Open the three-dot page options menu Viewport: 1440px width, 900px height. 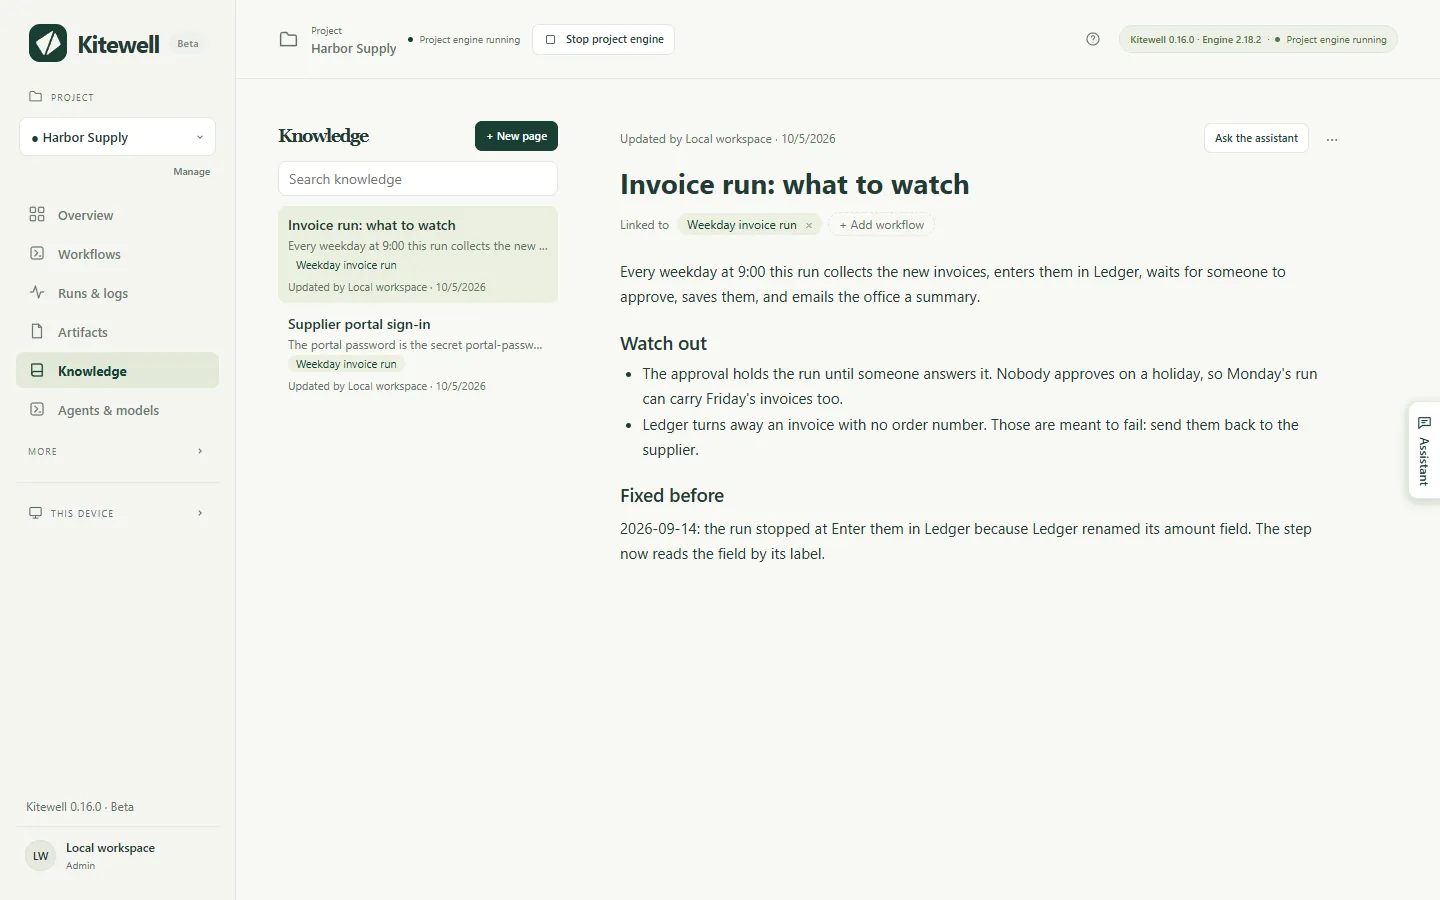pyautogui.click(x=1332, y=139)
